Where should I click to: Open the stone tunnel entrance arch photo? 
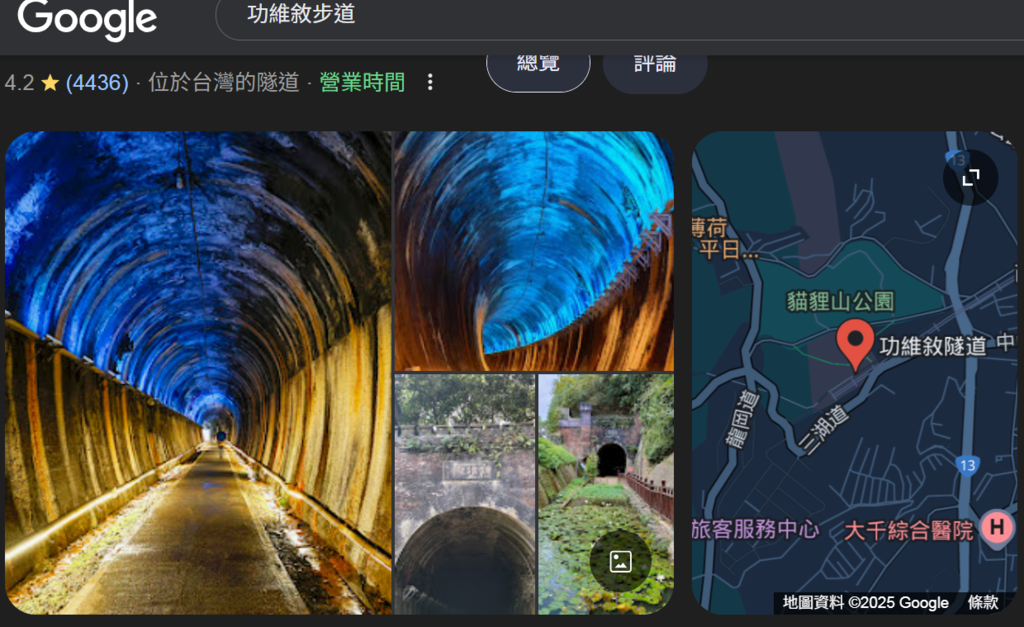coord(465,494)
